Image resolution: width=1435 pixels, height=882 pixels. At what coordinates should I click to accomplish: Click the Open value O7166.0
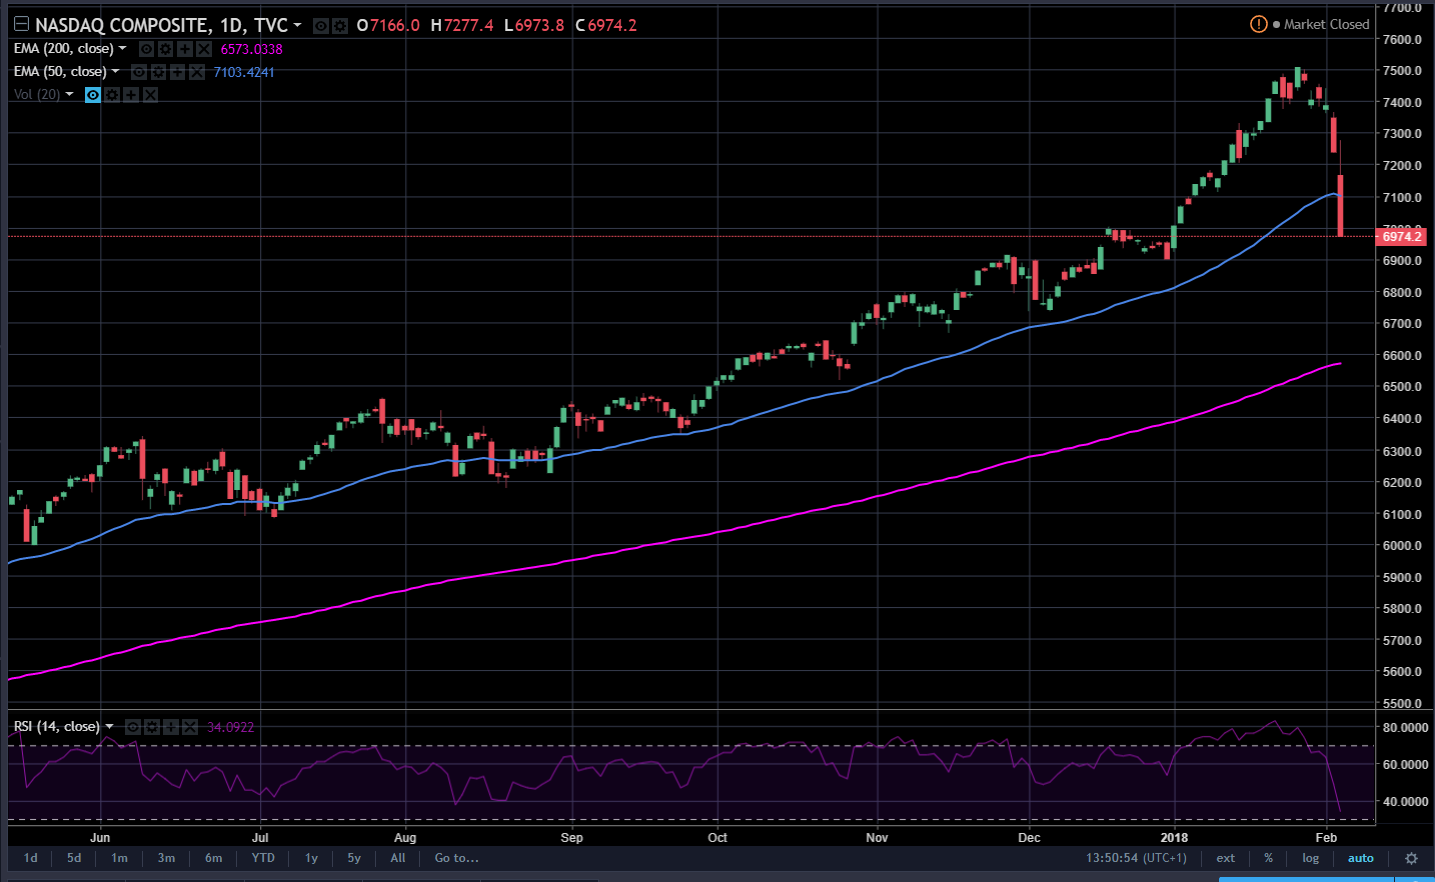[388, 25]
